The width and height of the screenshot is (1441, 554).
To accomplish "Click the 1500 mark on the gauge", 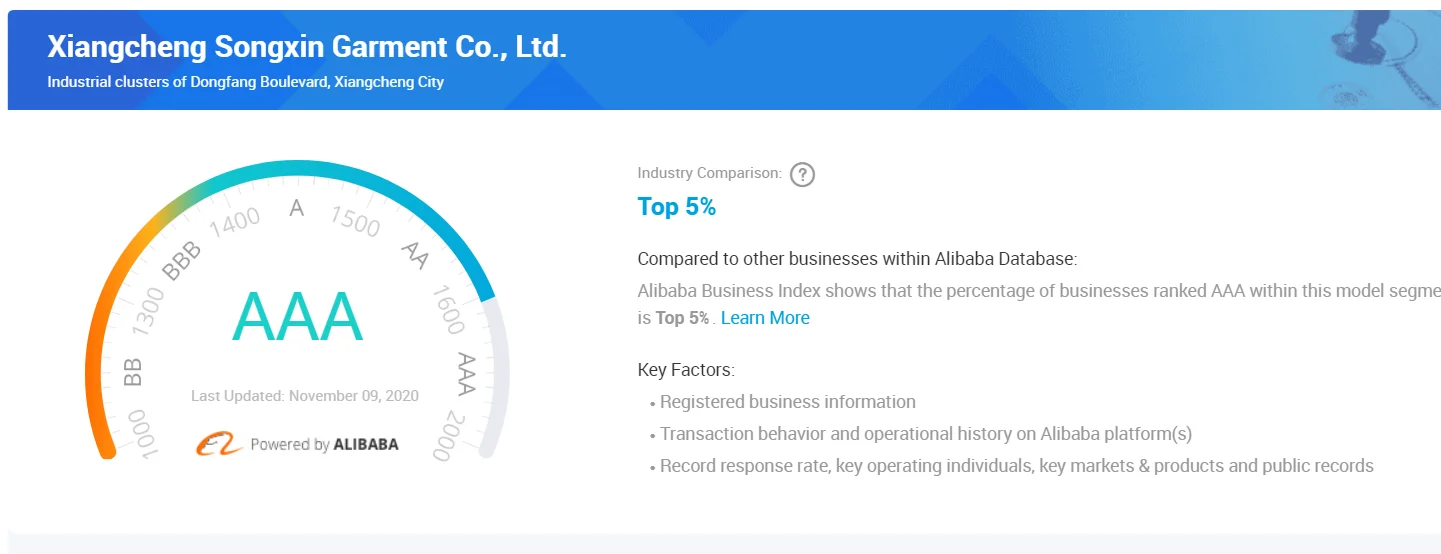I will click(x=356, y=222).
